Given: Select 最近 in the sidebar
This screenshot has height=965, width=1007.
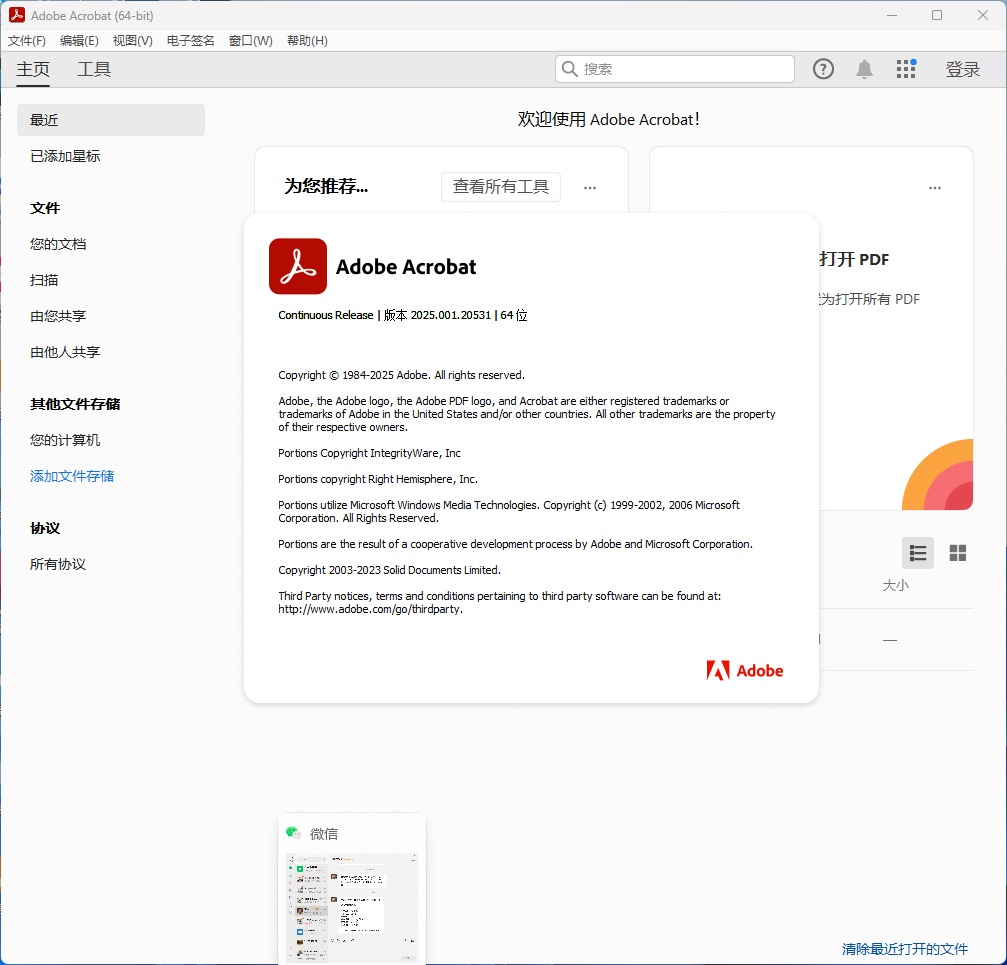Looking at the screenshot, I should tap(110, 120).
